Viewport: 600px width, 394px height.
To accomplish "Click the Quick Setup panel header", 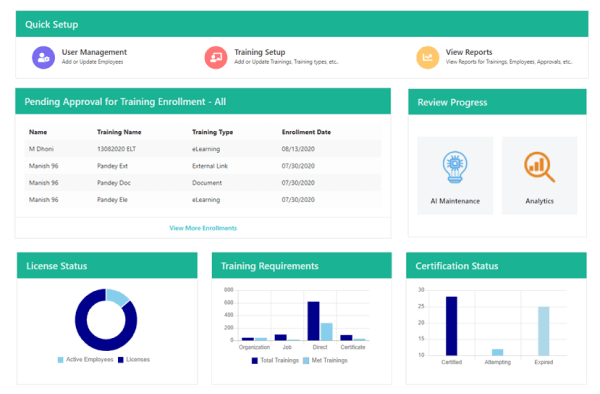I will pos(302,24).
